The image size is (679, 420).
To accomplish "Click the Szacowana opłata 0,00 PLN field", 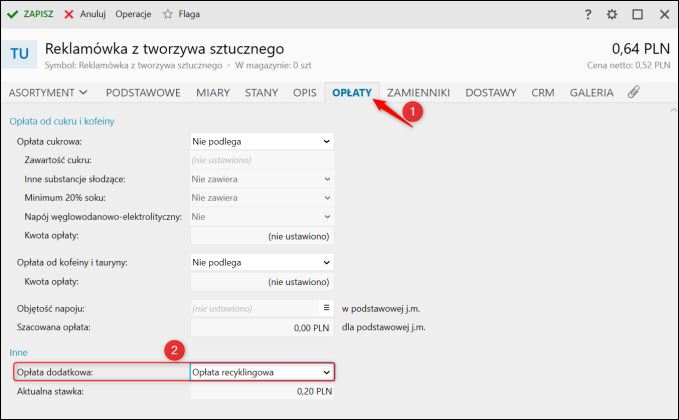I will pyautogui.click(x=262, y=328).
